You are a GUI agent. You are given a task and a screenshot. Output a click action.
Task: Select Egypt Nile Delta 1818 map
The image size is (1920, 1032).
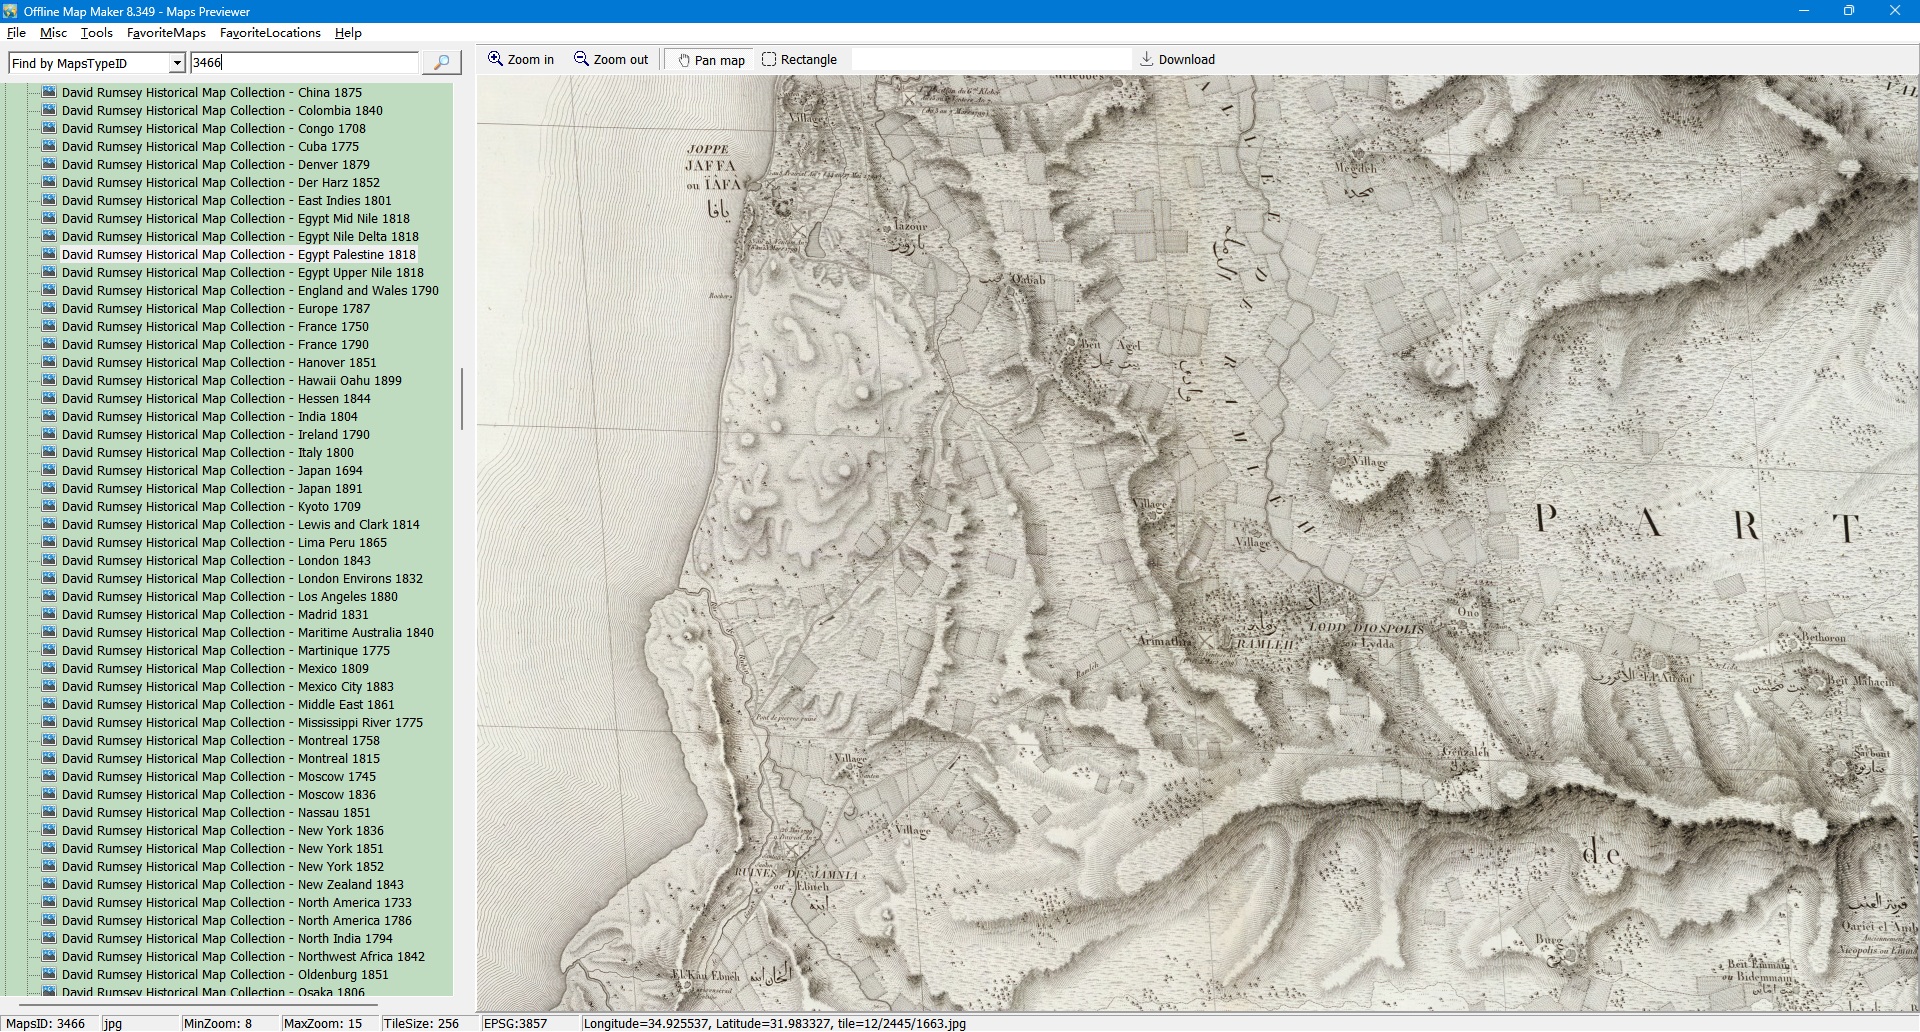240,237
